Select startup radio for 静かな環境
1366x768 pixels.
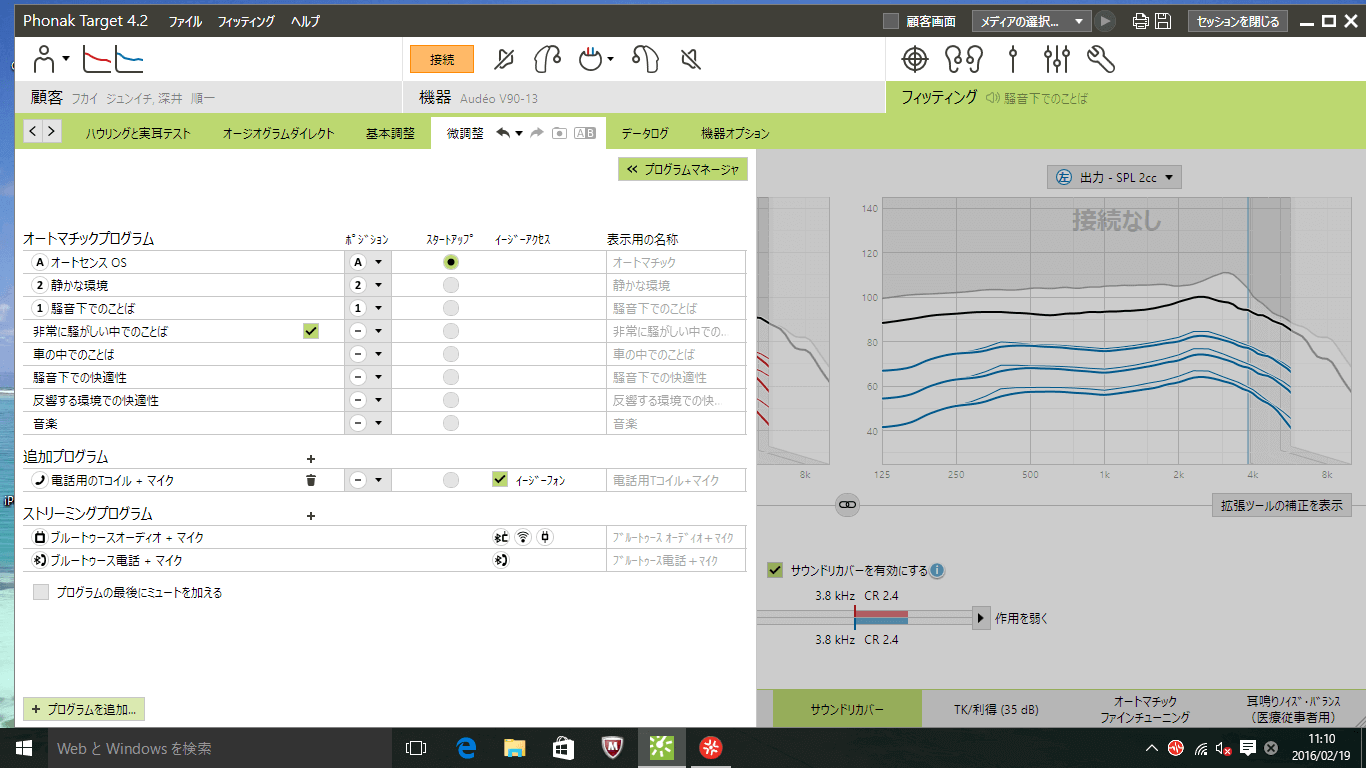pyautogui.click(x=451, y=285)
